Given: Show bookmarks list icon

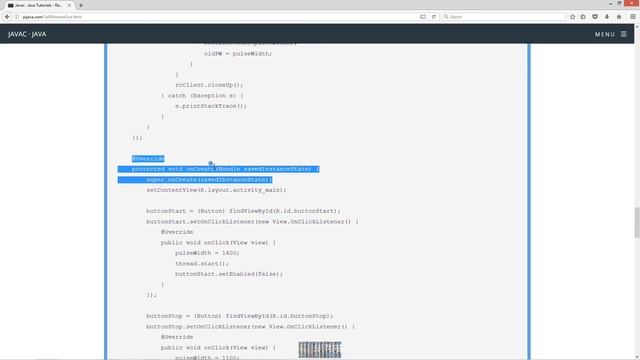Looking at the screenshot, I should point(583,17).
